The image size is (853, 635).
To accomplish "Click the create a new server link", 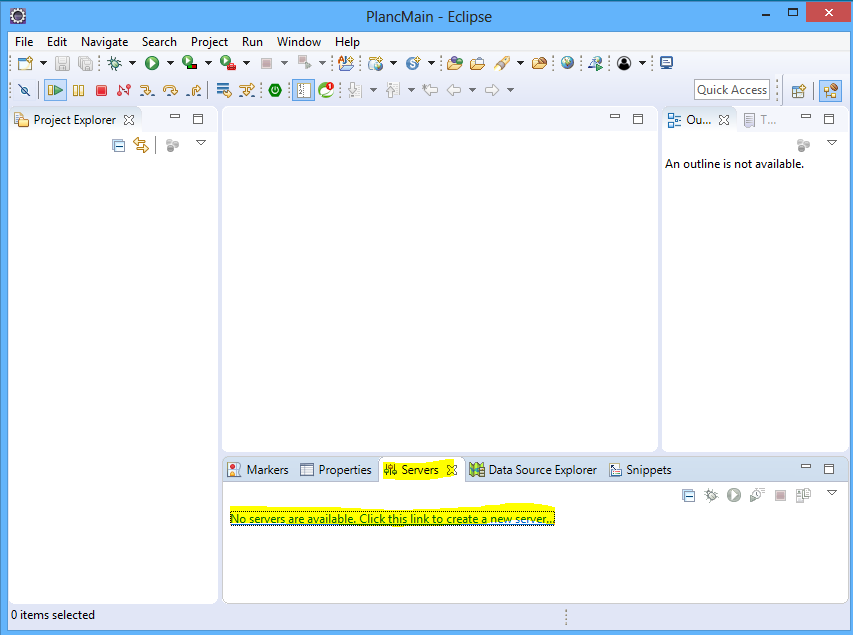I will pyautogui.click(x=391, y=518).
